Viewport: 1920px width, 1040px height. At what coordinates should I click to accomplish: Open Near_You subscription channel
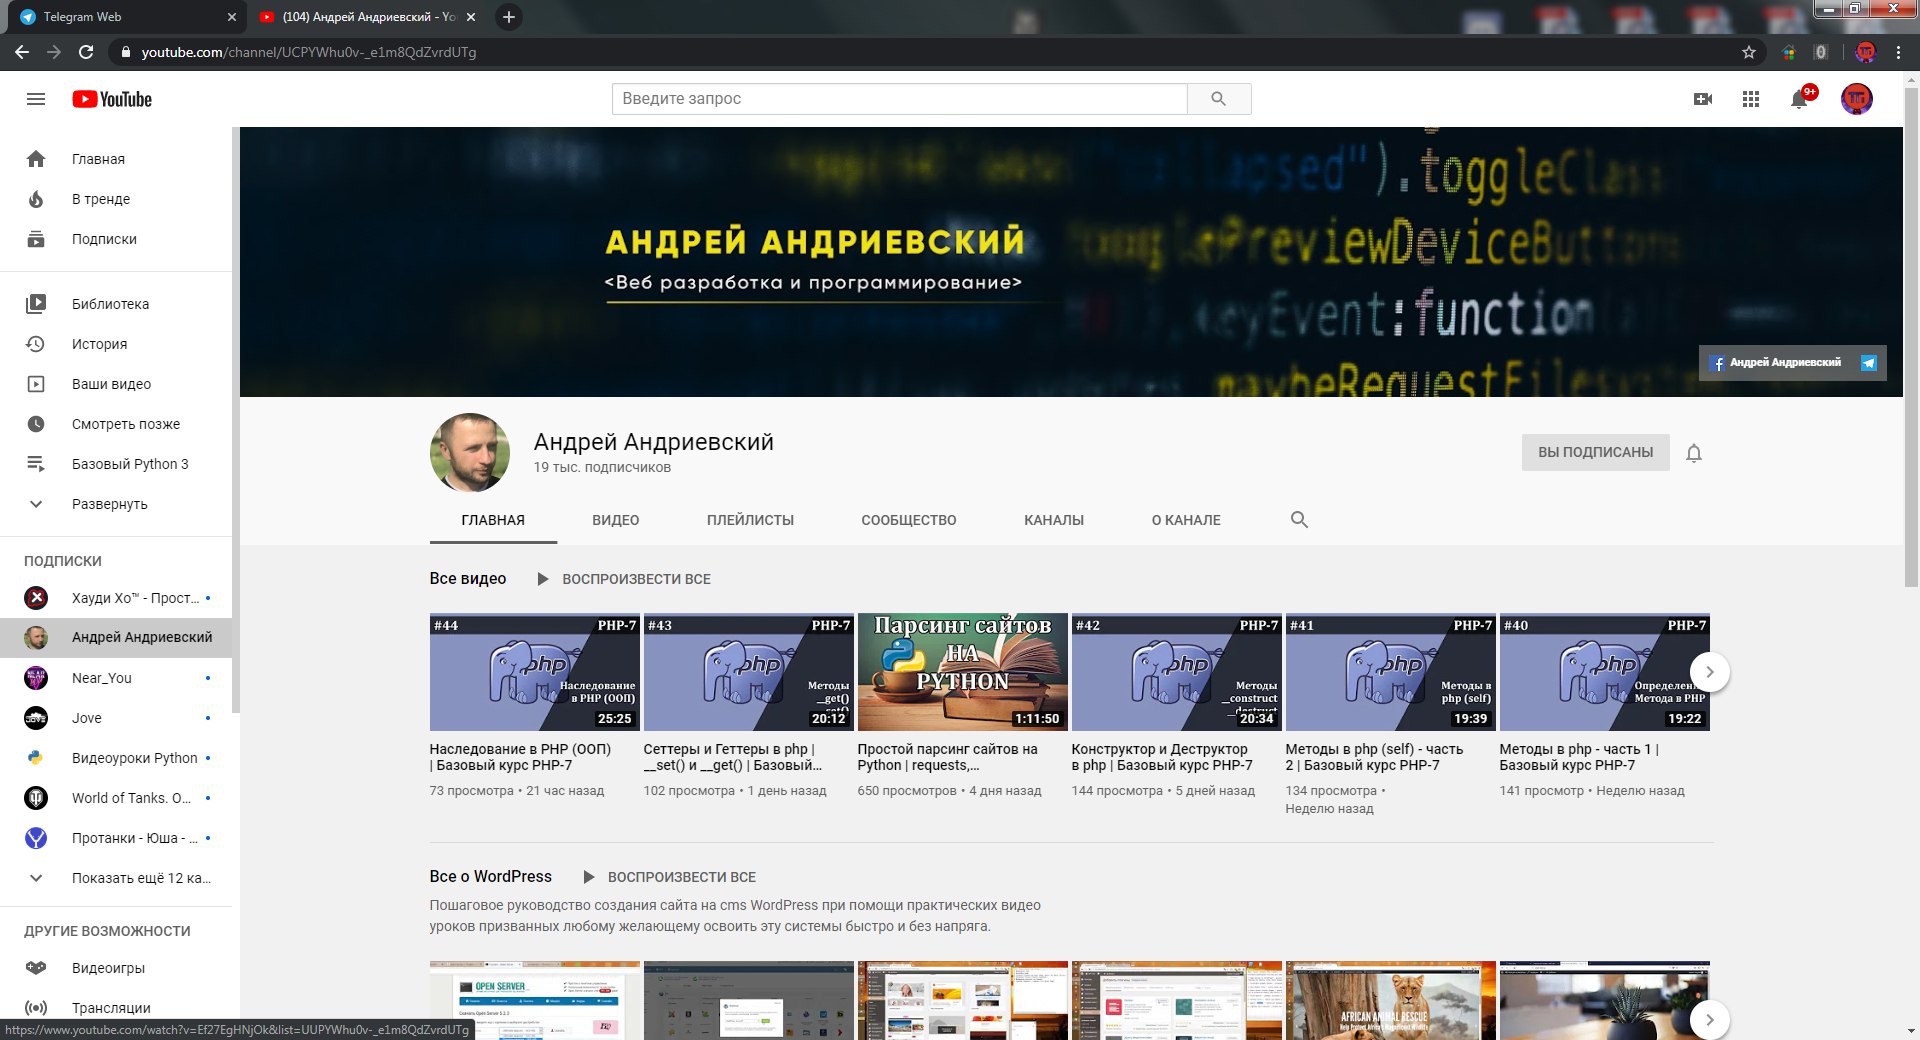[116, 678]
